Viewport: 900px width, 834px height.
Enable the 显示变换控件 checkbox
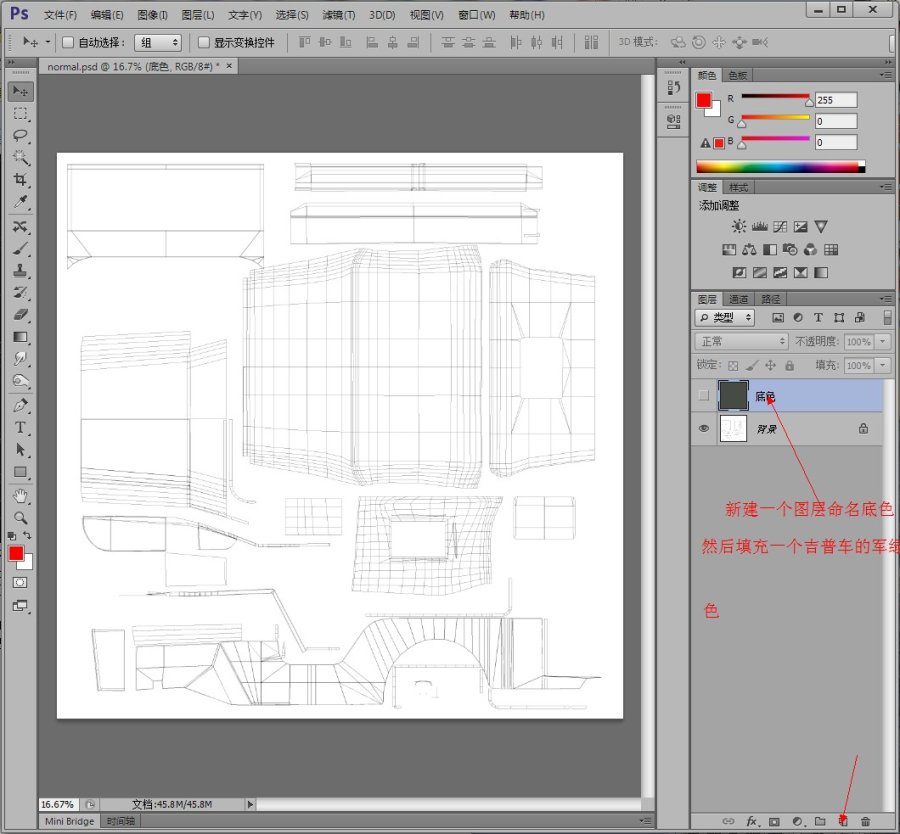coord(204,43)
